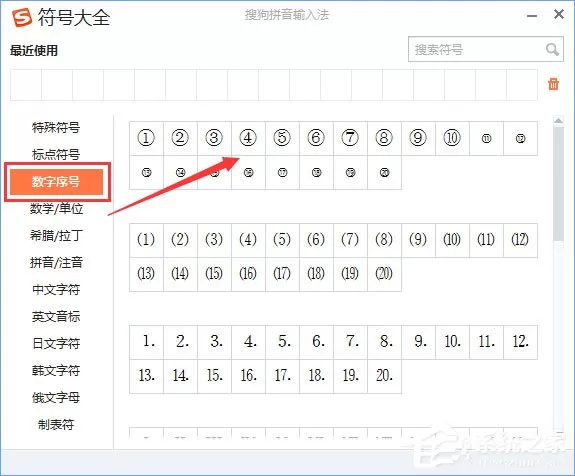The image size is (575, 476).
Task: Open the 标点符号 category
Action: (x=56, y=154)
